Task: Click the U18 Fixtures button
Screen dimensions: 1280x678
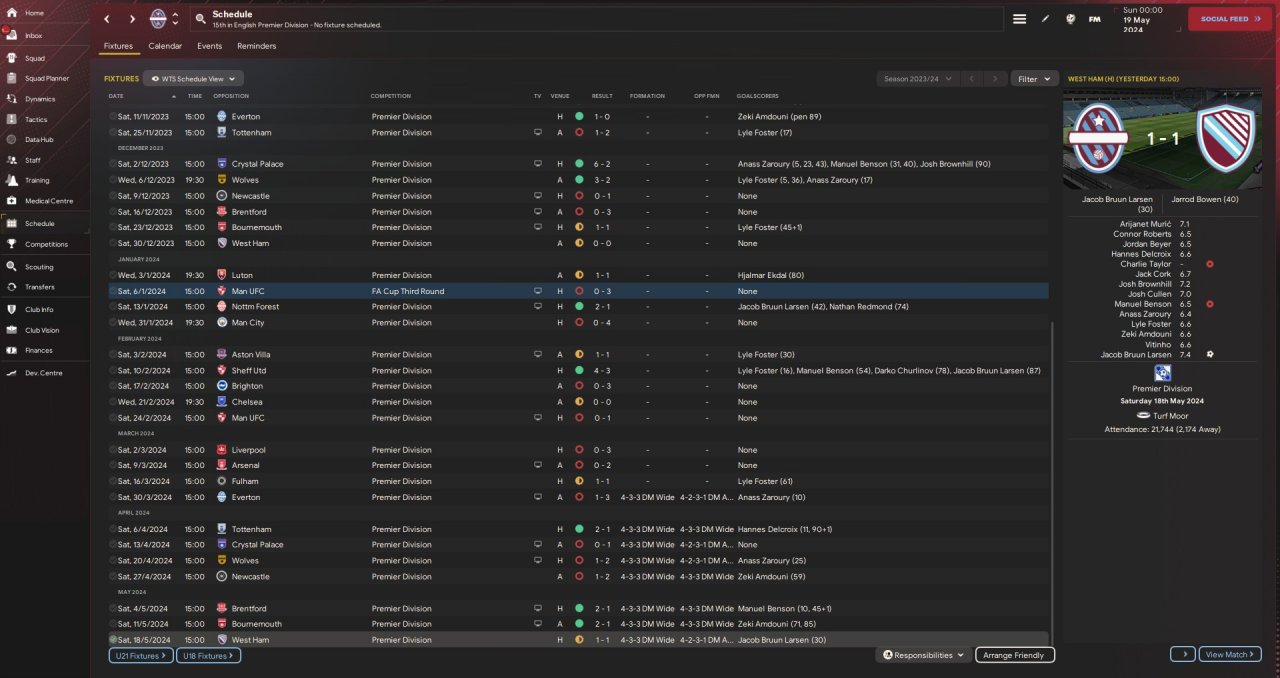Action: pos(208,655)
